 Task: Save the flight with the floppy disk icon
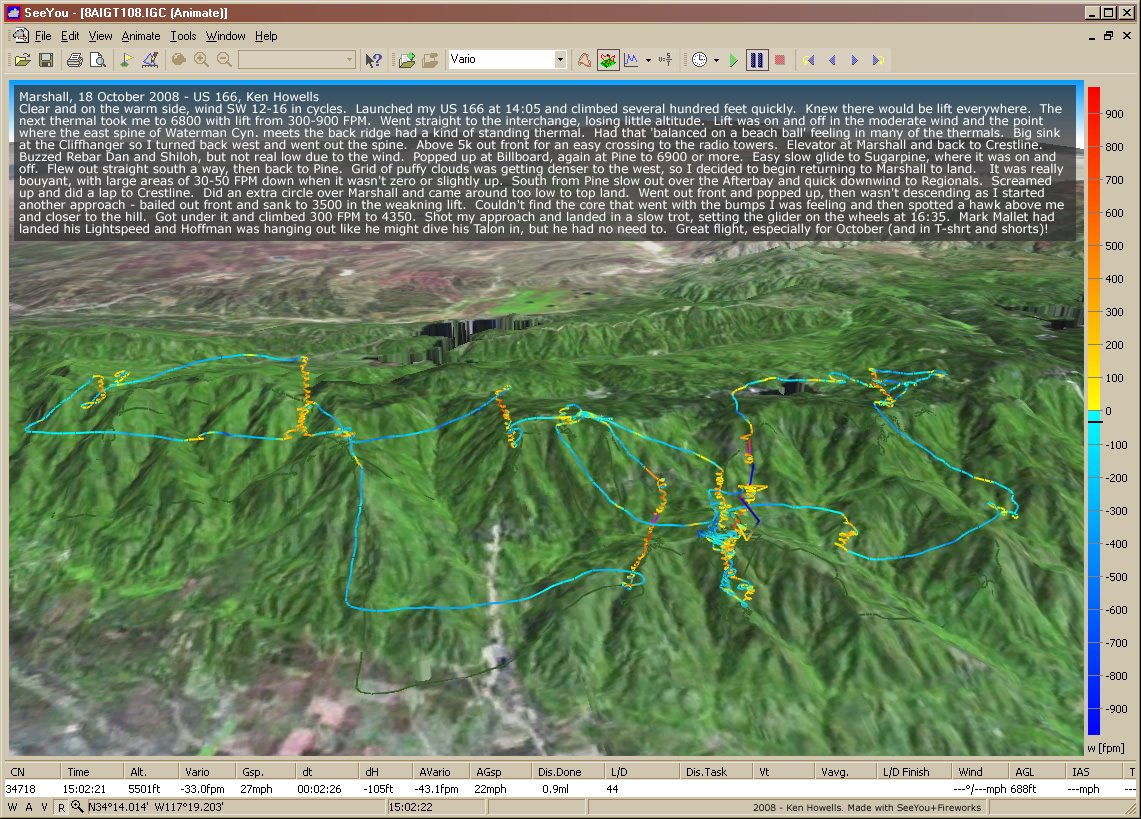45,60
